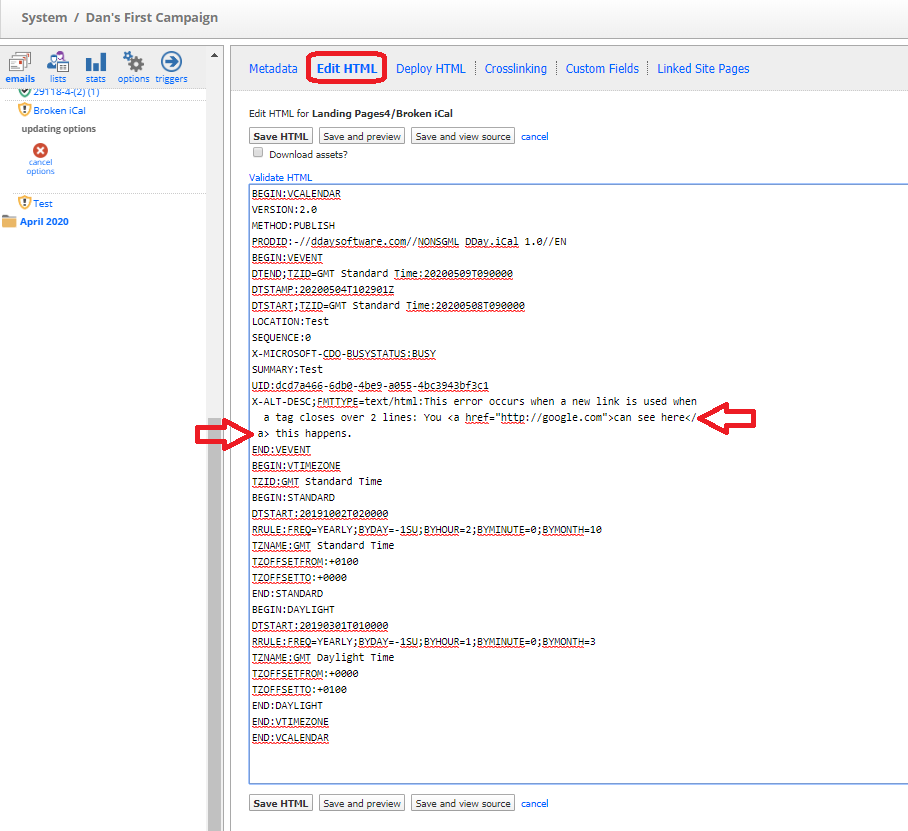View the stats bar chart icon
This screenshot has width=908, height=831.
pyautogui.click(x=96, y=62)
